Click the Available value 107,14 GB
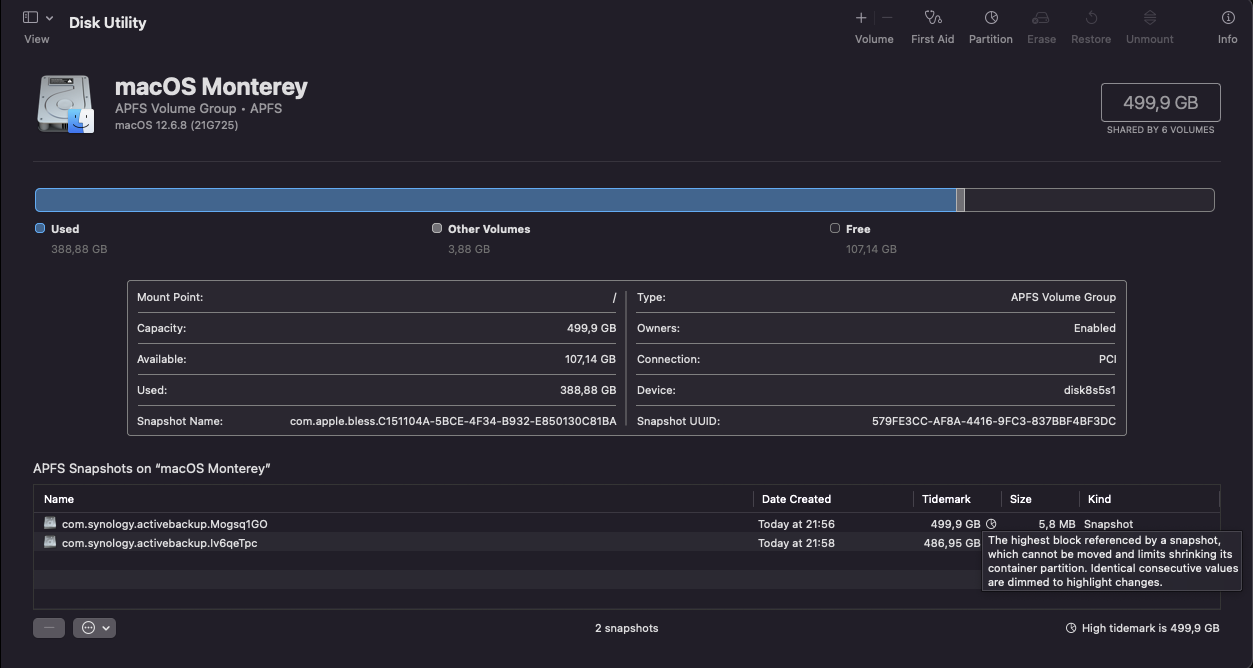 [590, 359]
